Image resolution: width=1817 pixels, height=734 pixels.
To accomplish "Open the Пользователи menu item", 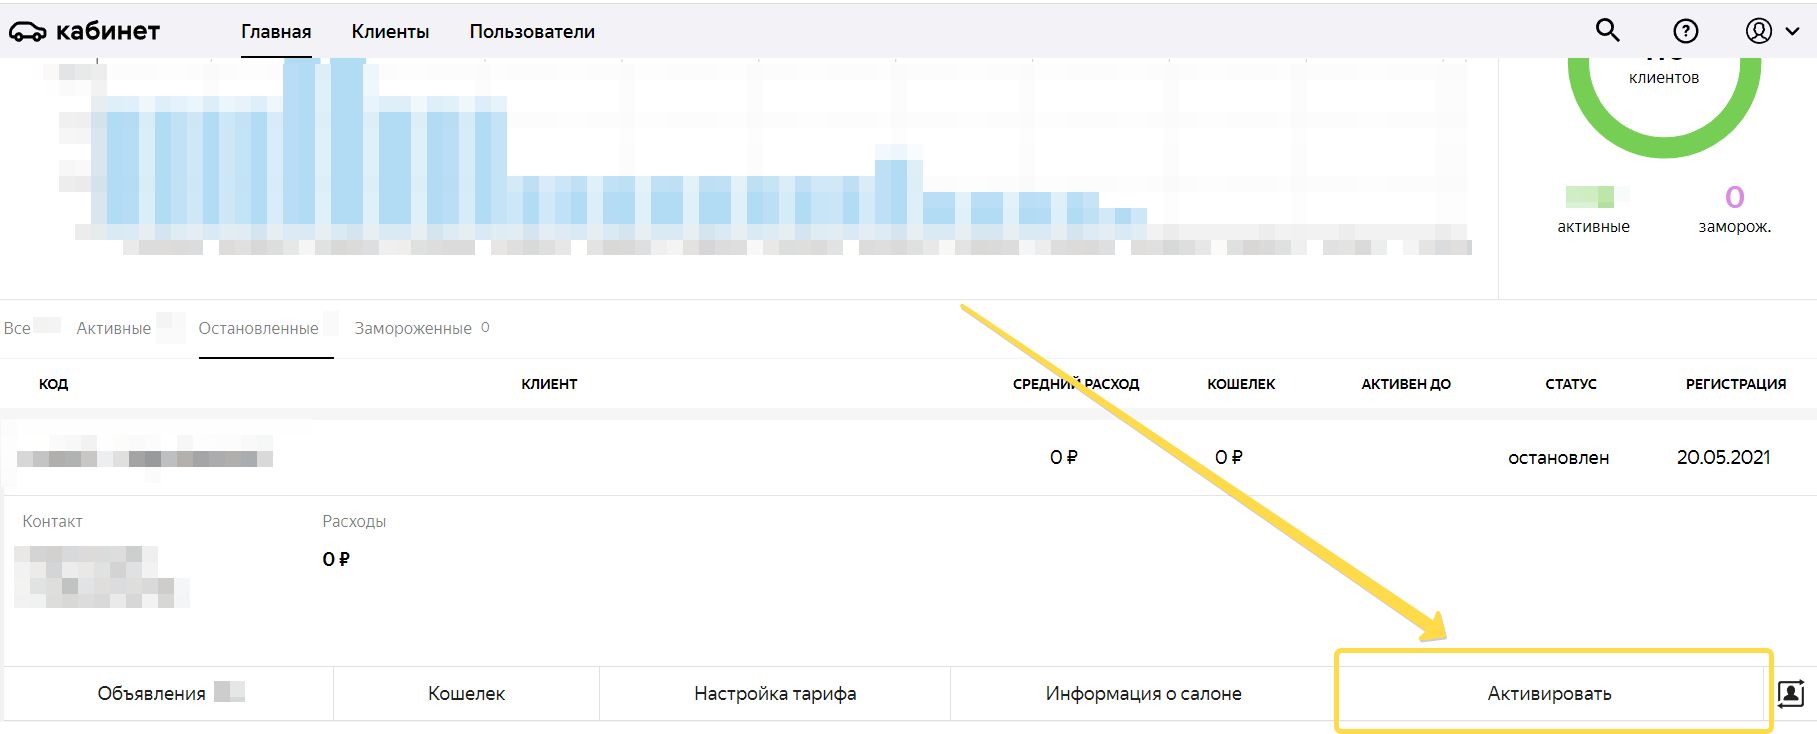I will click(532, 32).
